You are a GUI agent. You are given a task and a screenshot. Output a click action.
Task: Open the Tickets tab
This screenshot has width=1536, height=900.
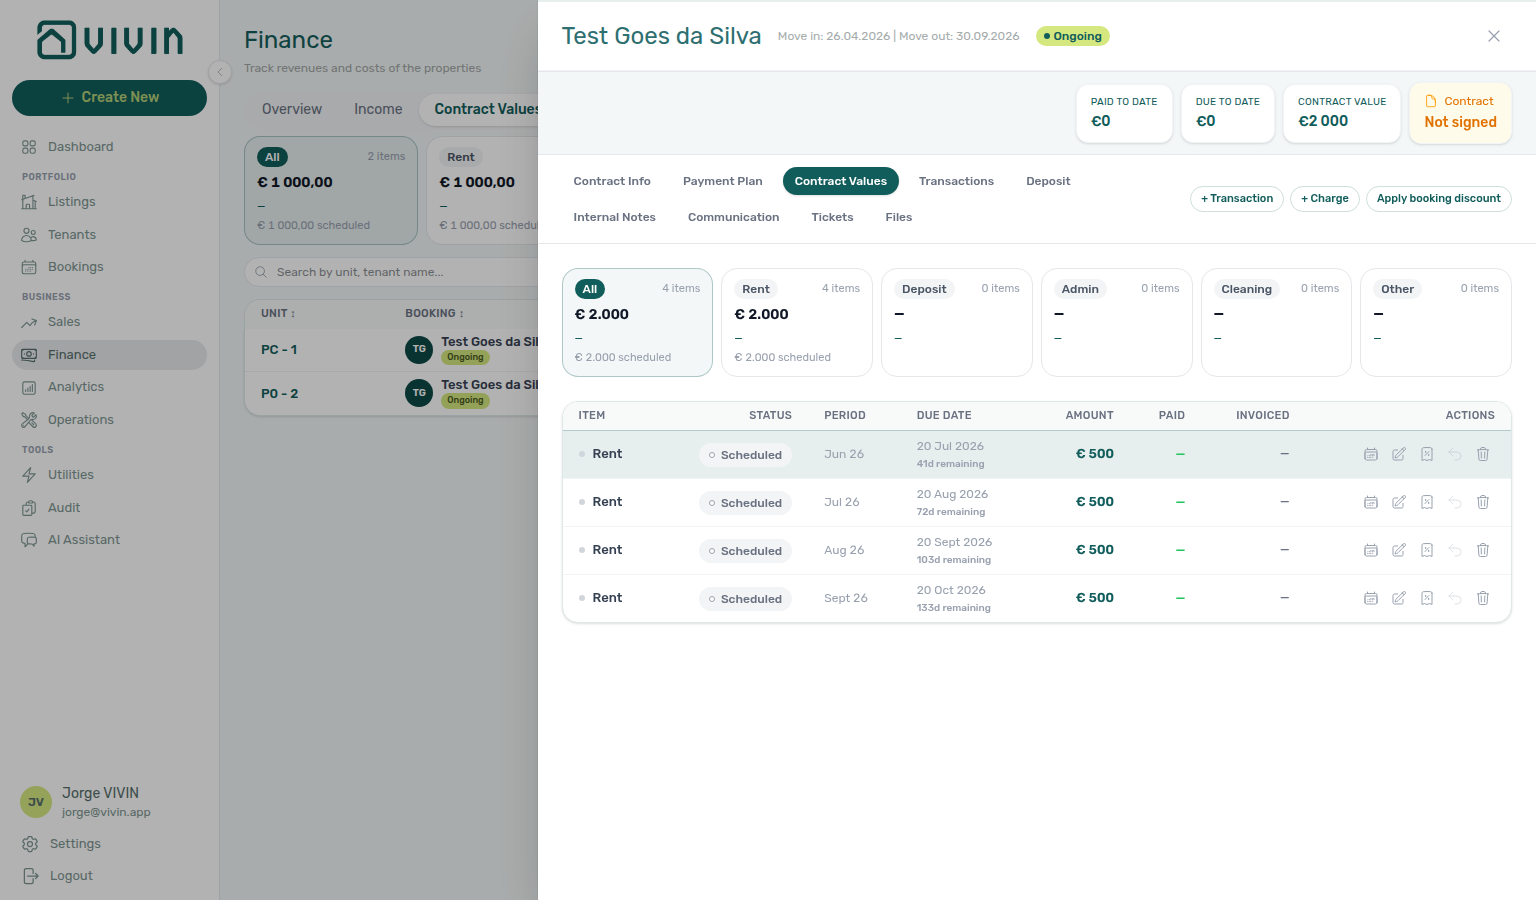pyautogui.click(x=832, y=217)
